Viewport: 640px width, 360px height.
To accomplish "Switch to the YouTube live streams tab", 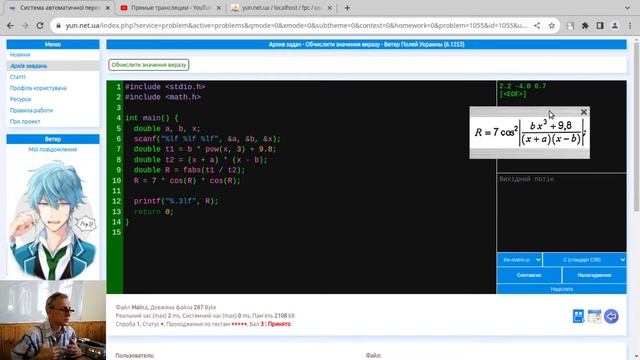I will [x=170, y=8].
